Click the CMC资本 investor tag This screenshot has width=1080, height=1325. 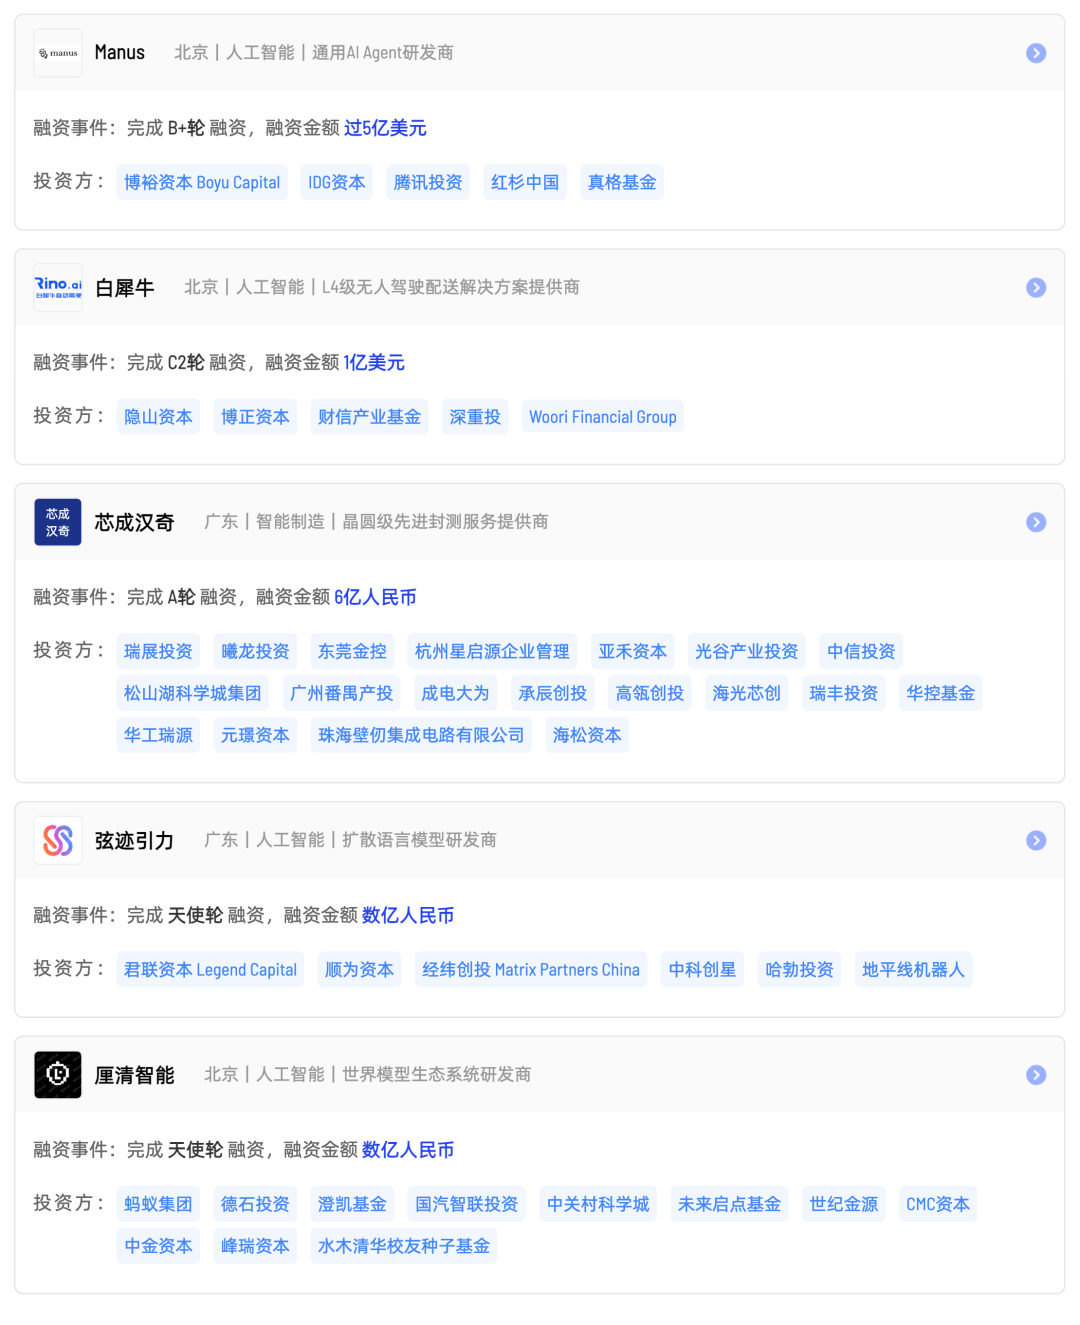(938, 1205)
